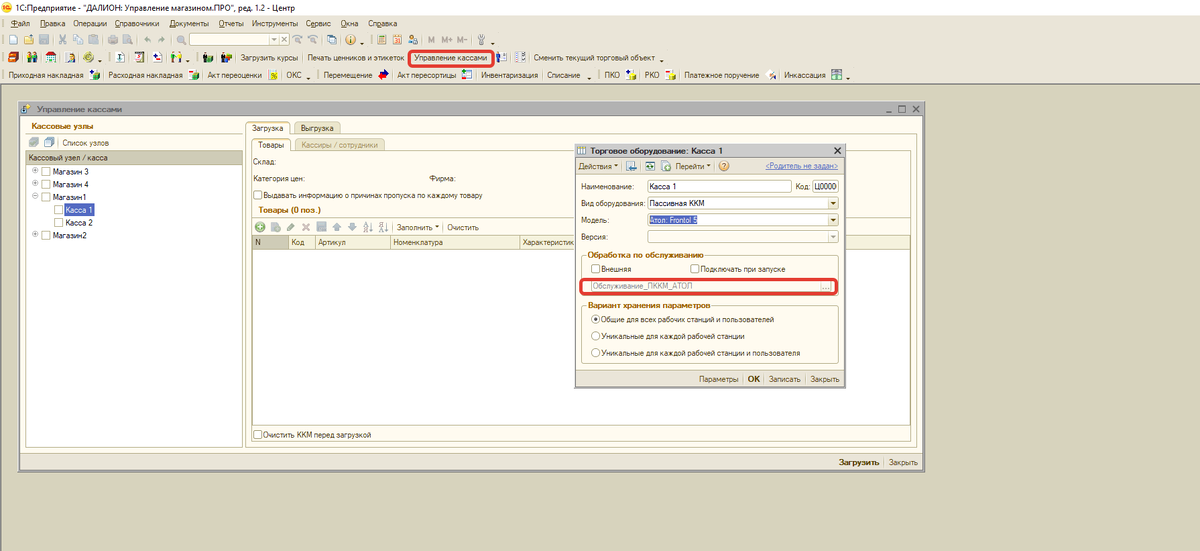1200x551 pixels.
Task: Click the Загрузить button
Action: coord(859,462)
